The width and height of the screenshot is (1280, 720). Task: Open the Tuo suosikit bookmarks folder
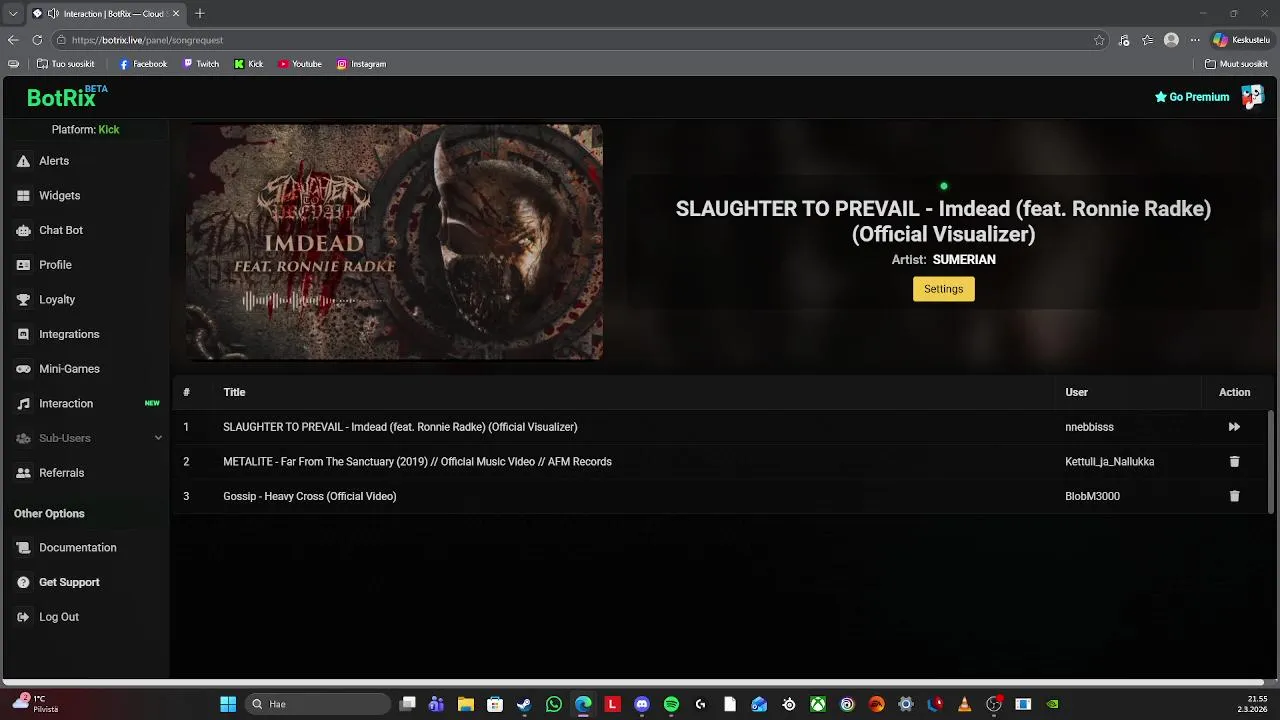click(x=66, y=64)
